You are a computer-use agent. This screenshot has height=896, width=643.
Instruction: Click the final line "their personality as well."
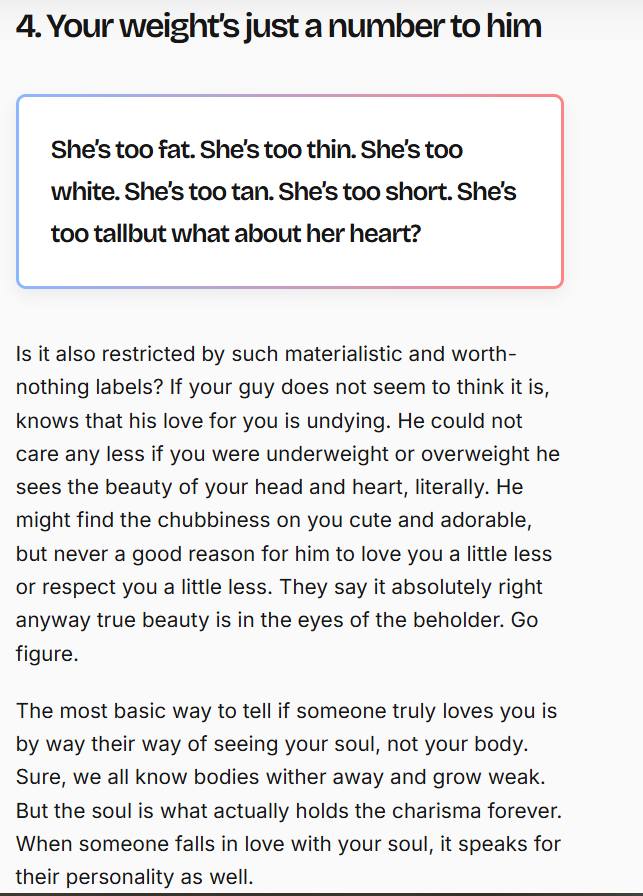click(135, 877)
